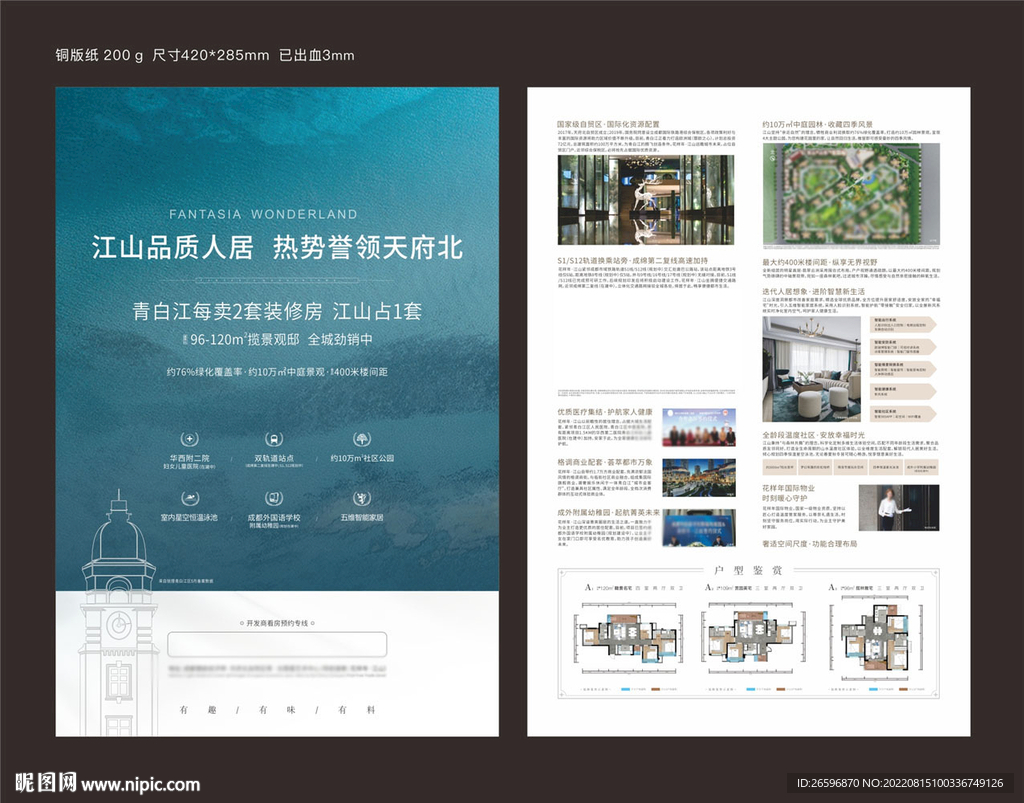This screenshot has width=1024, height=803.
Task: Select the A1 120㎡ floor plan
Action: [629, 638]
